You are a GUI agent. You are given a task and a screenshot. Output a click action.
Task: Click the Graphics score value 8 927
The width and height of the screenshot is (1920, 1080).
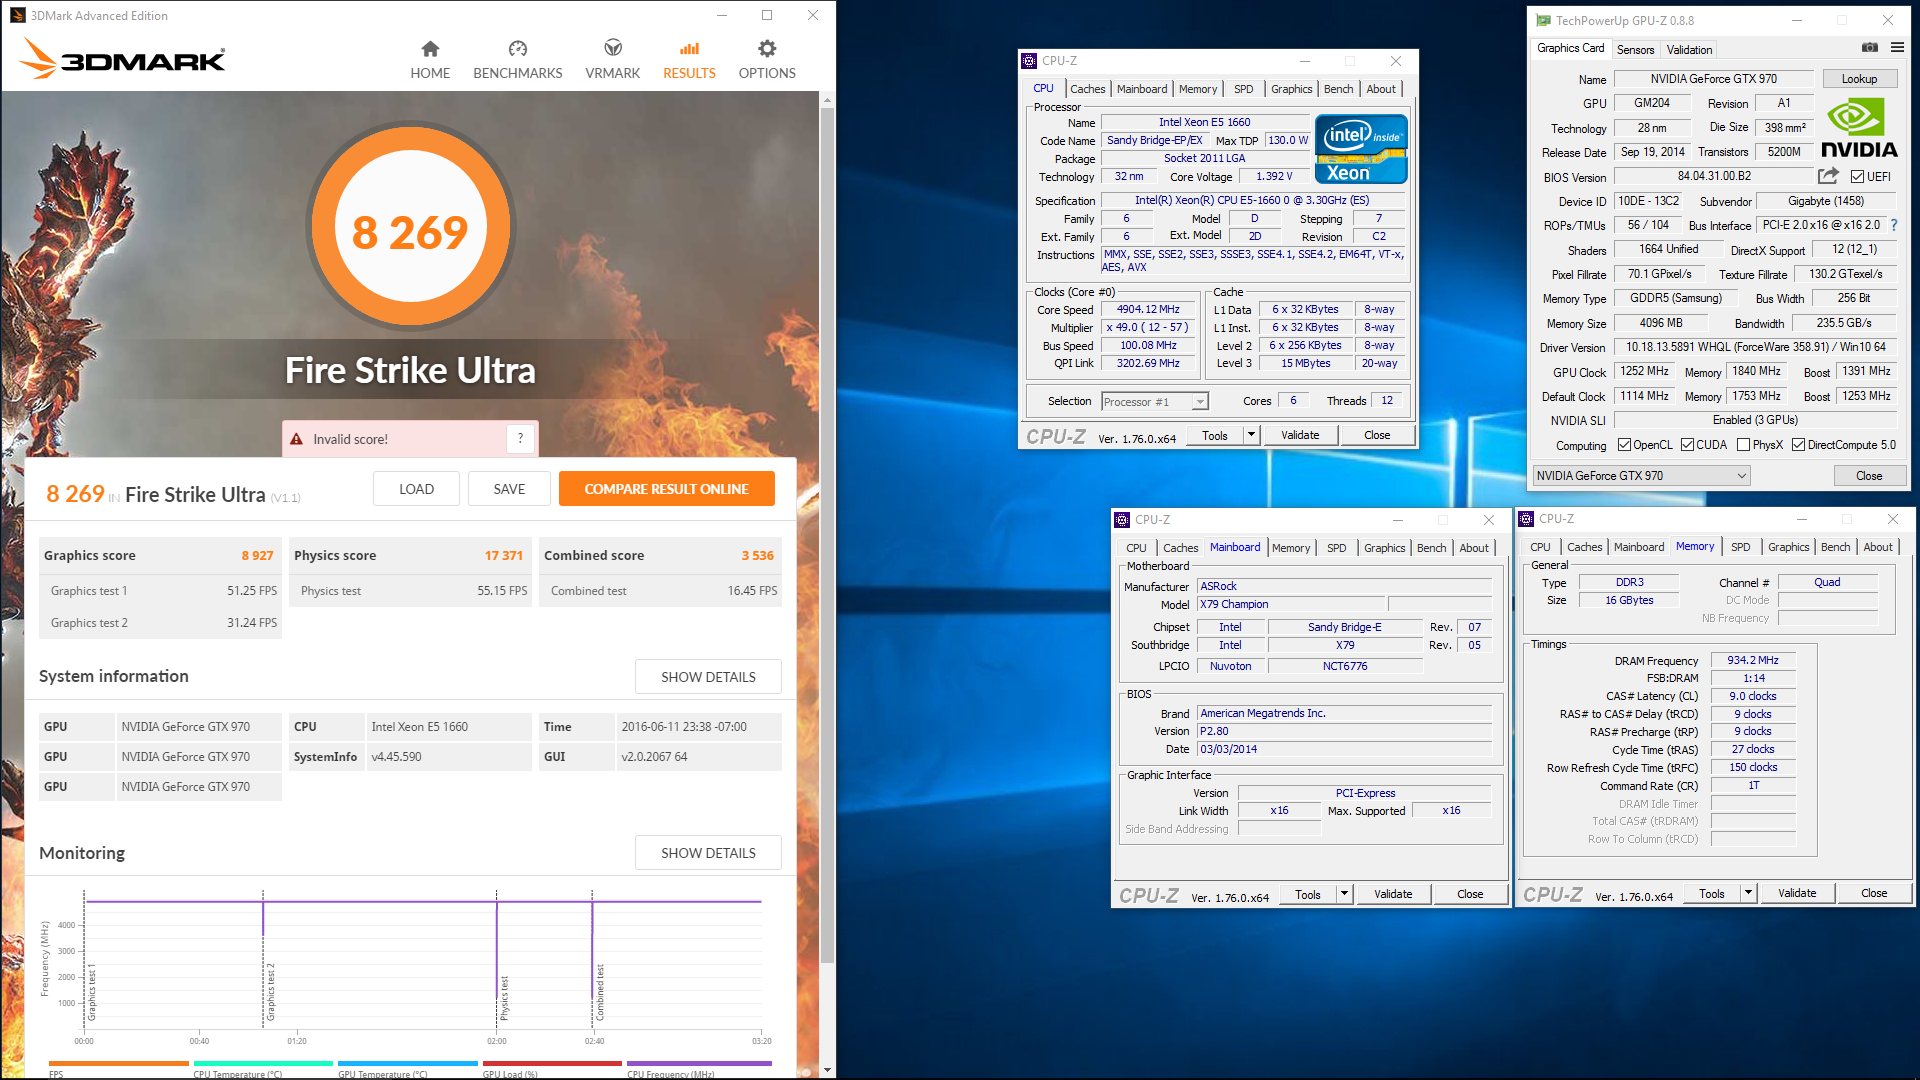(x=257, y=555)
